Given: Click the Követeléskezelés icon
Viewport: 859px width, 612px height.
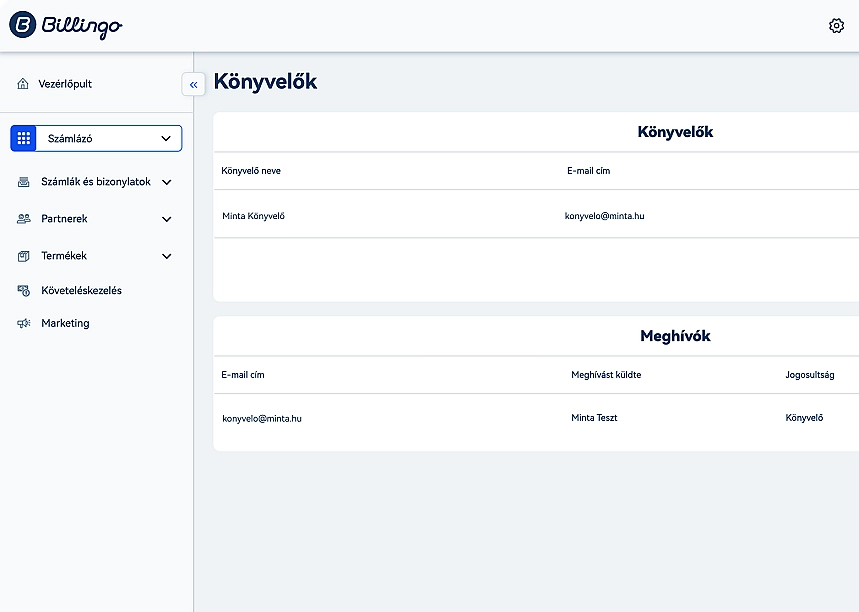Looking at the screenshot, I should click(21, 290).
